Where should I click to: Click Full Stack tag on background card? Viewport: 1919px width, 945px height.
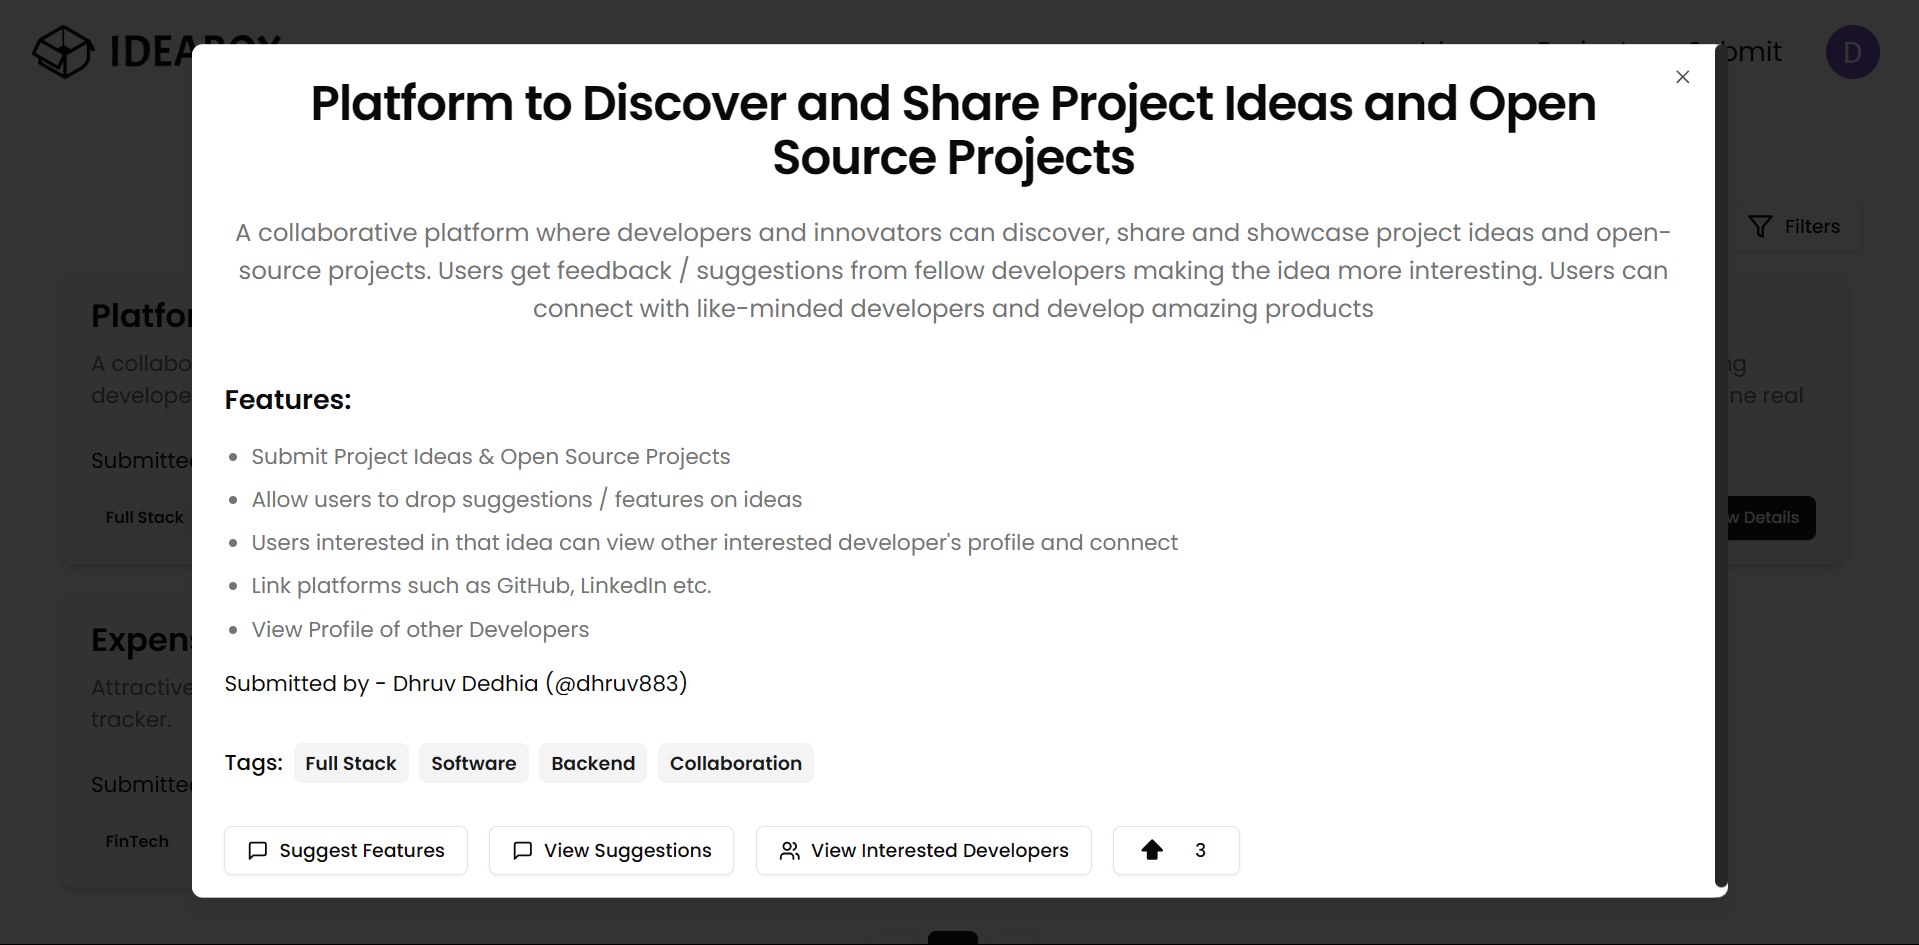(x=144, y=517)
